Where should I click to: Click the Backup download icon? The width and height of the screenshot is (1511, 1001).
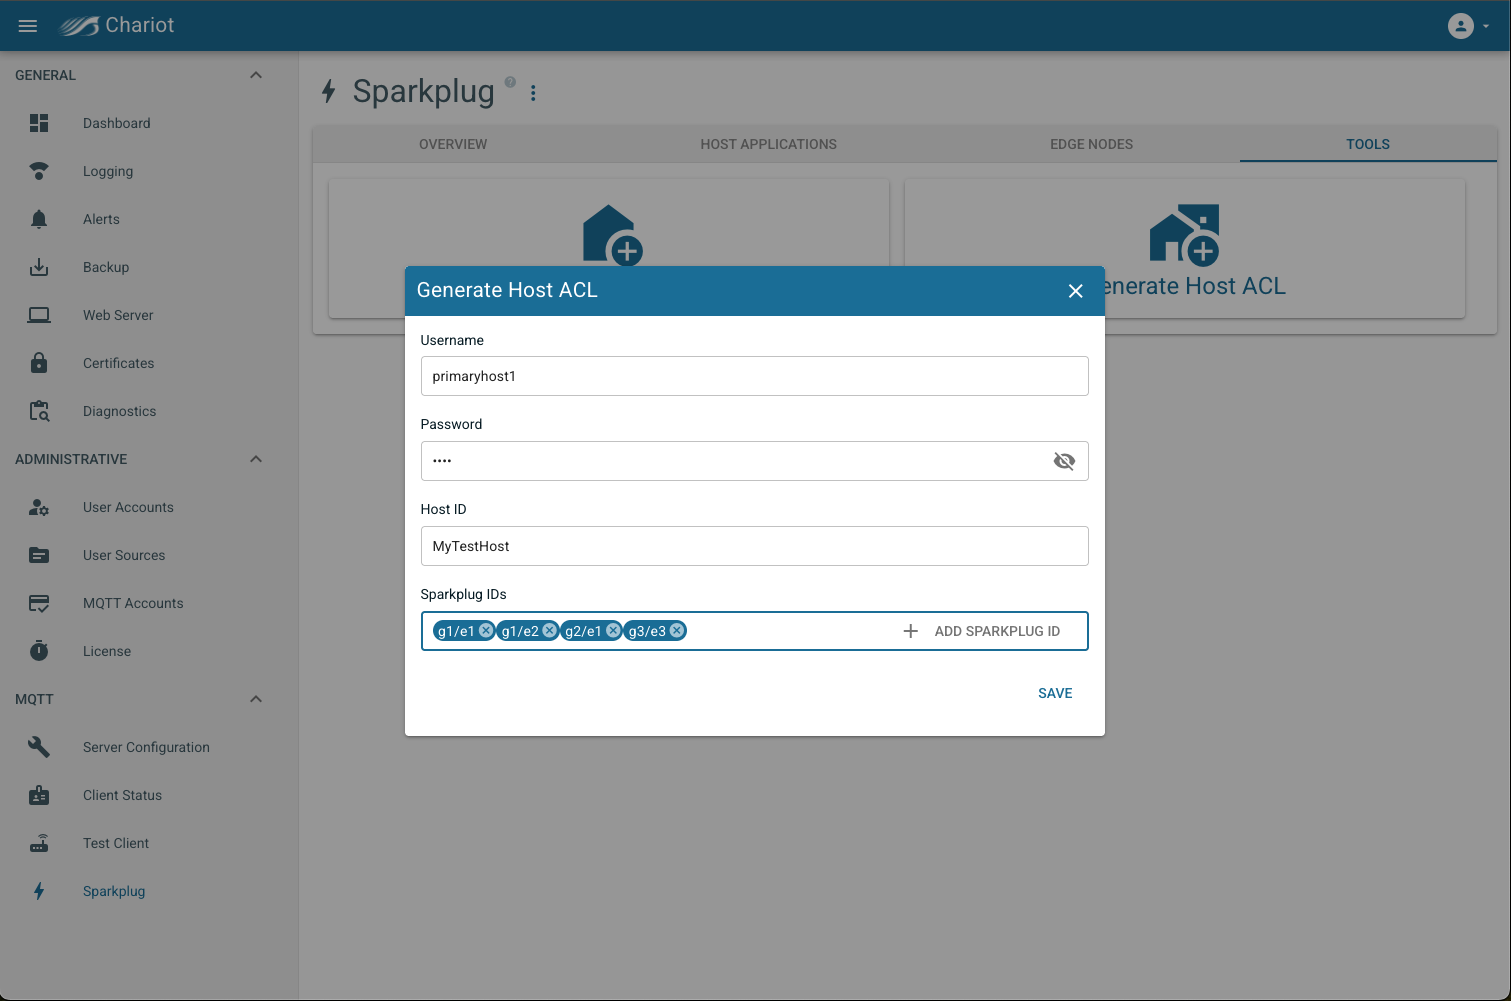(39, 267)
